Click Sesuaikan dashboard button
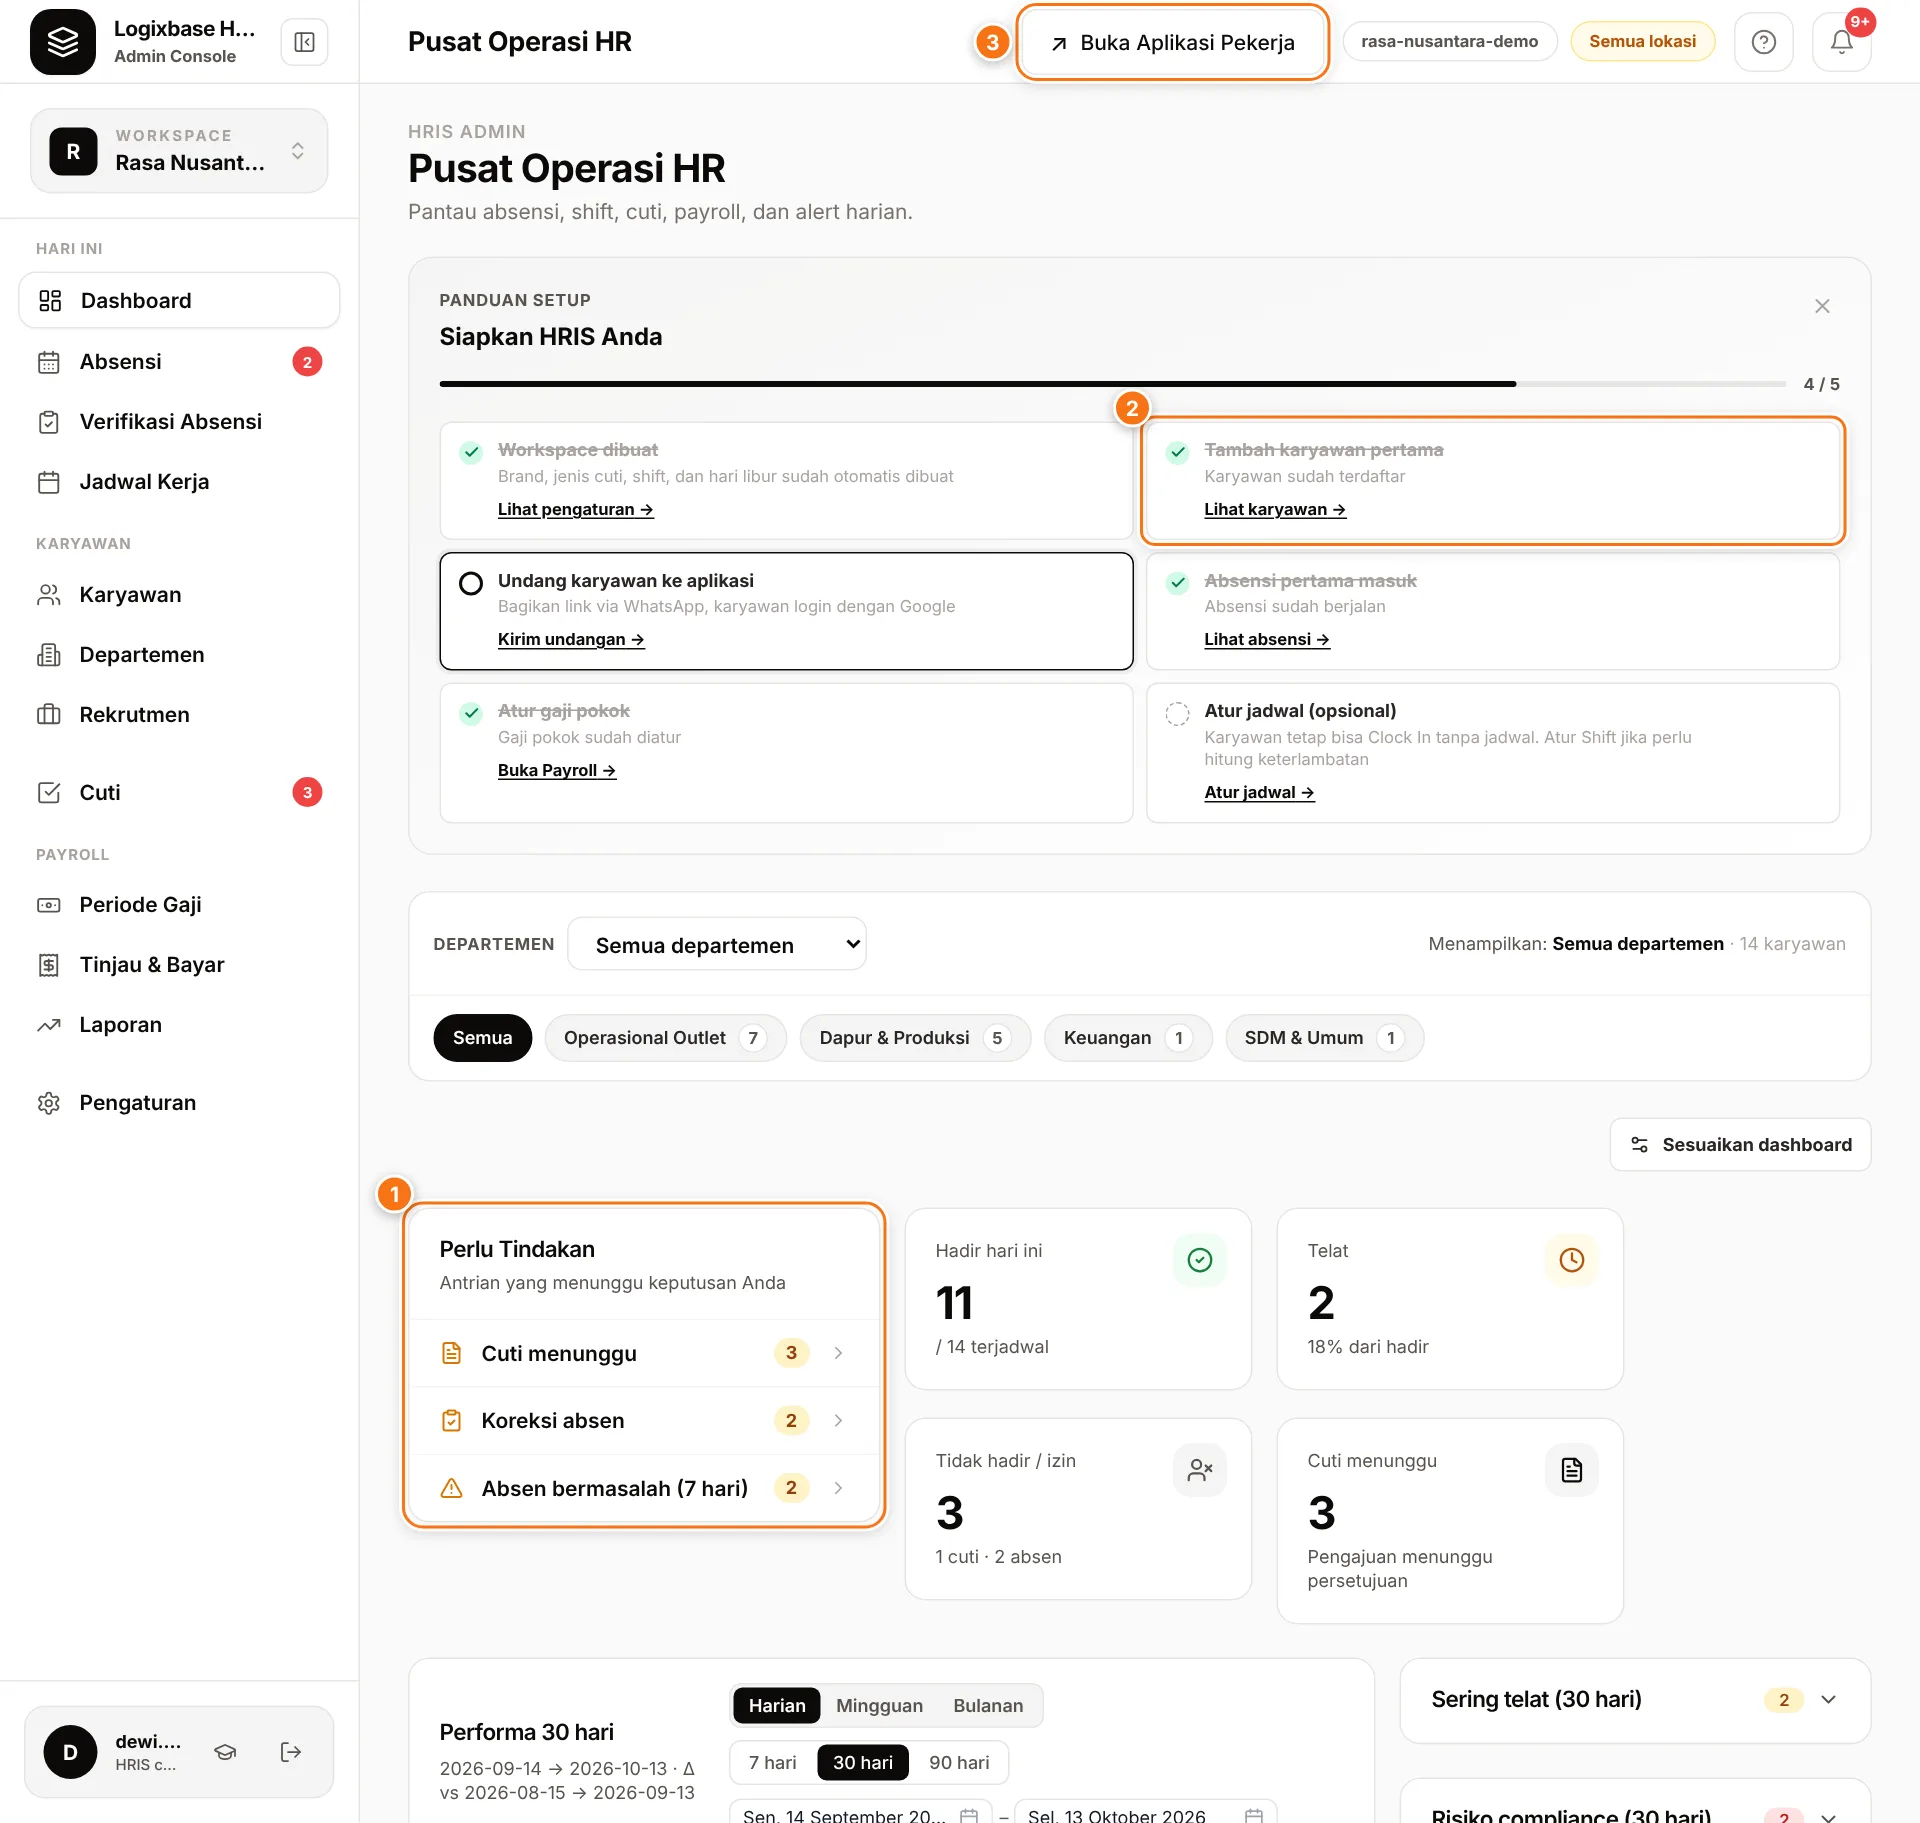The width and height of the screenshot is (1920, 1823). 1740,1144
